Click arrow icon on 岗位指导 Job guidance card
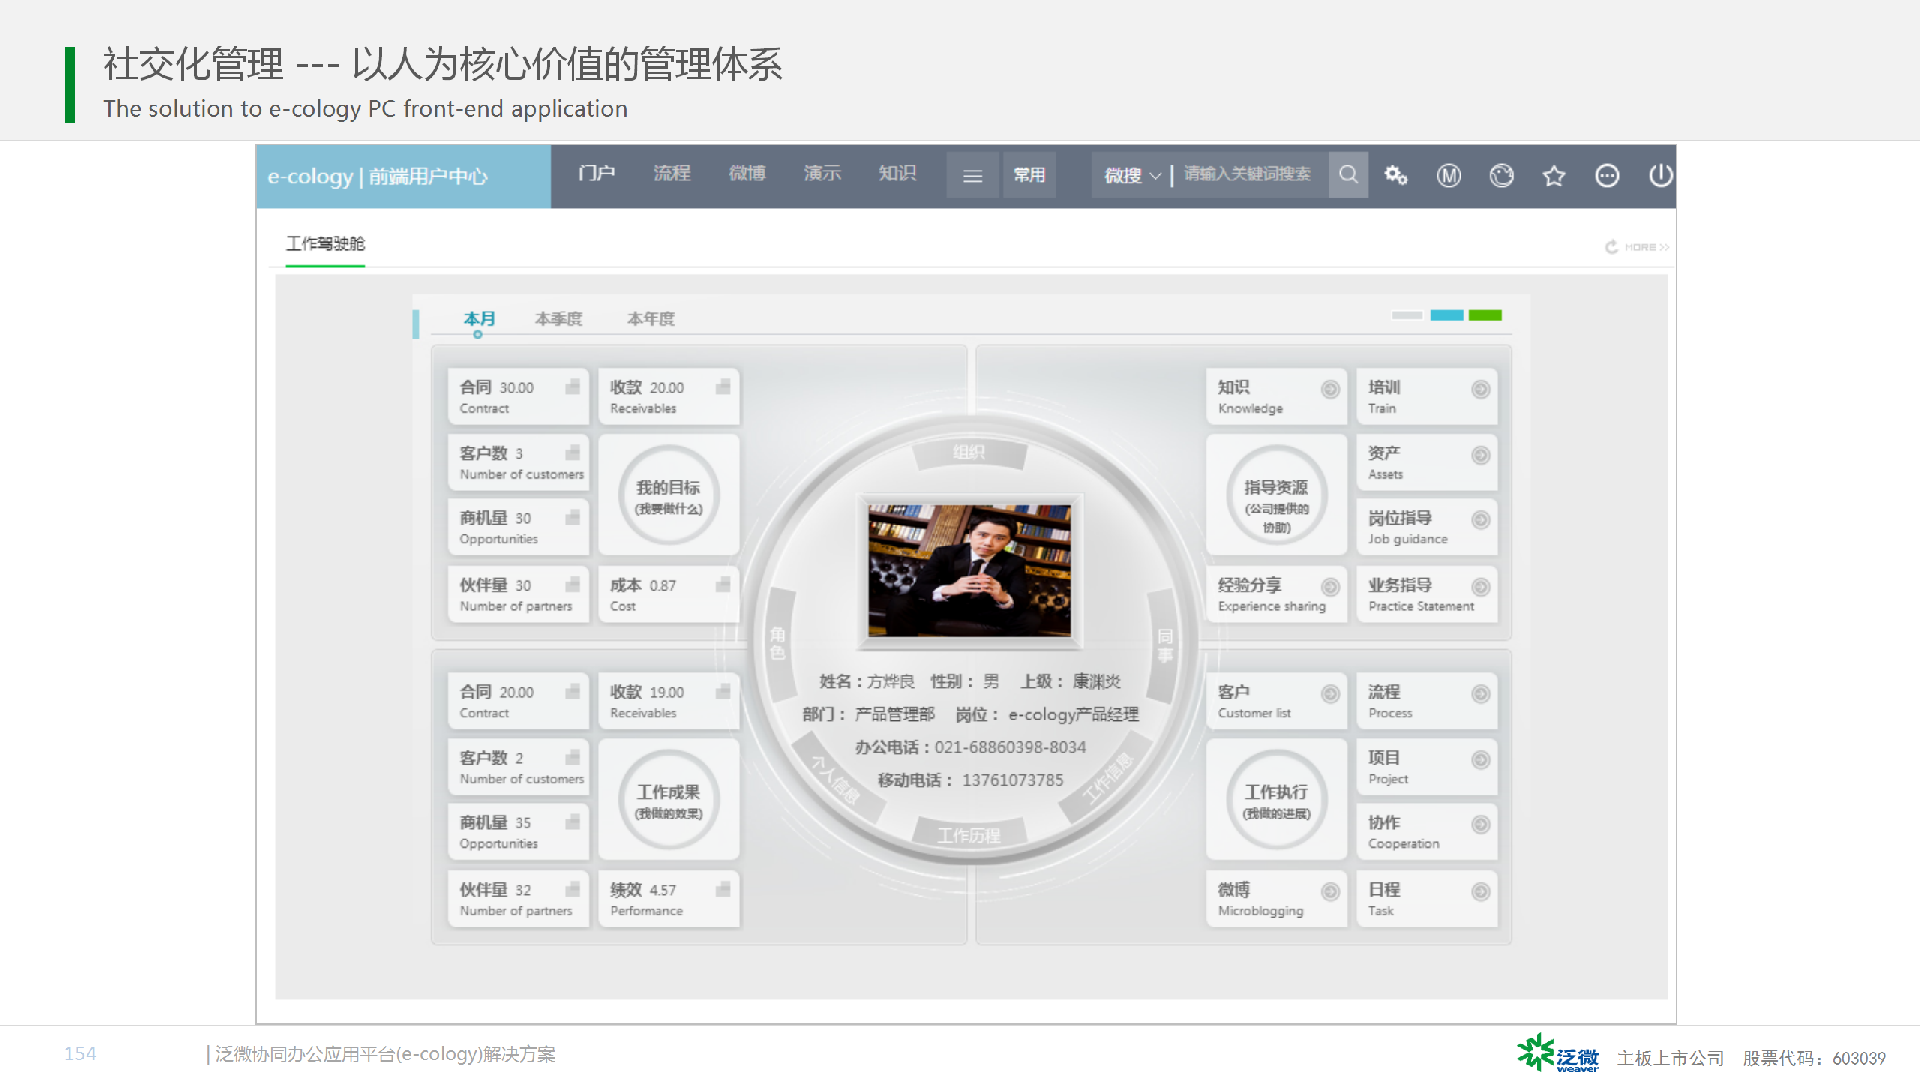Viewport: 1920px width, 1080px height. pyautogui.click(x=1481, y=520)
